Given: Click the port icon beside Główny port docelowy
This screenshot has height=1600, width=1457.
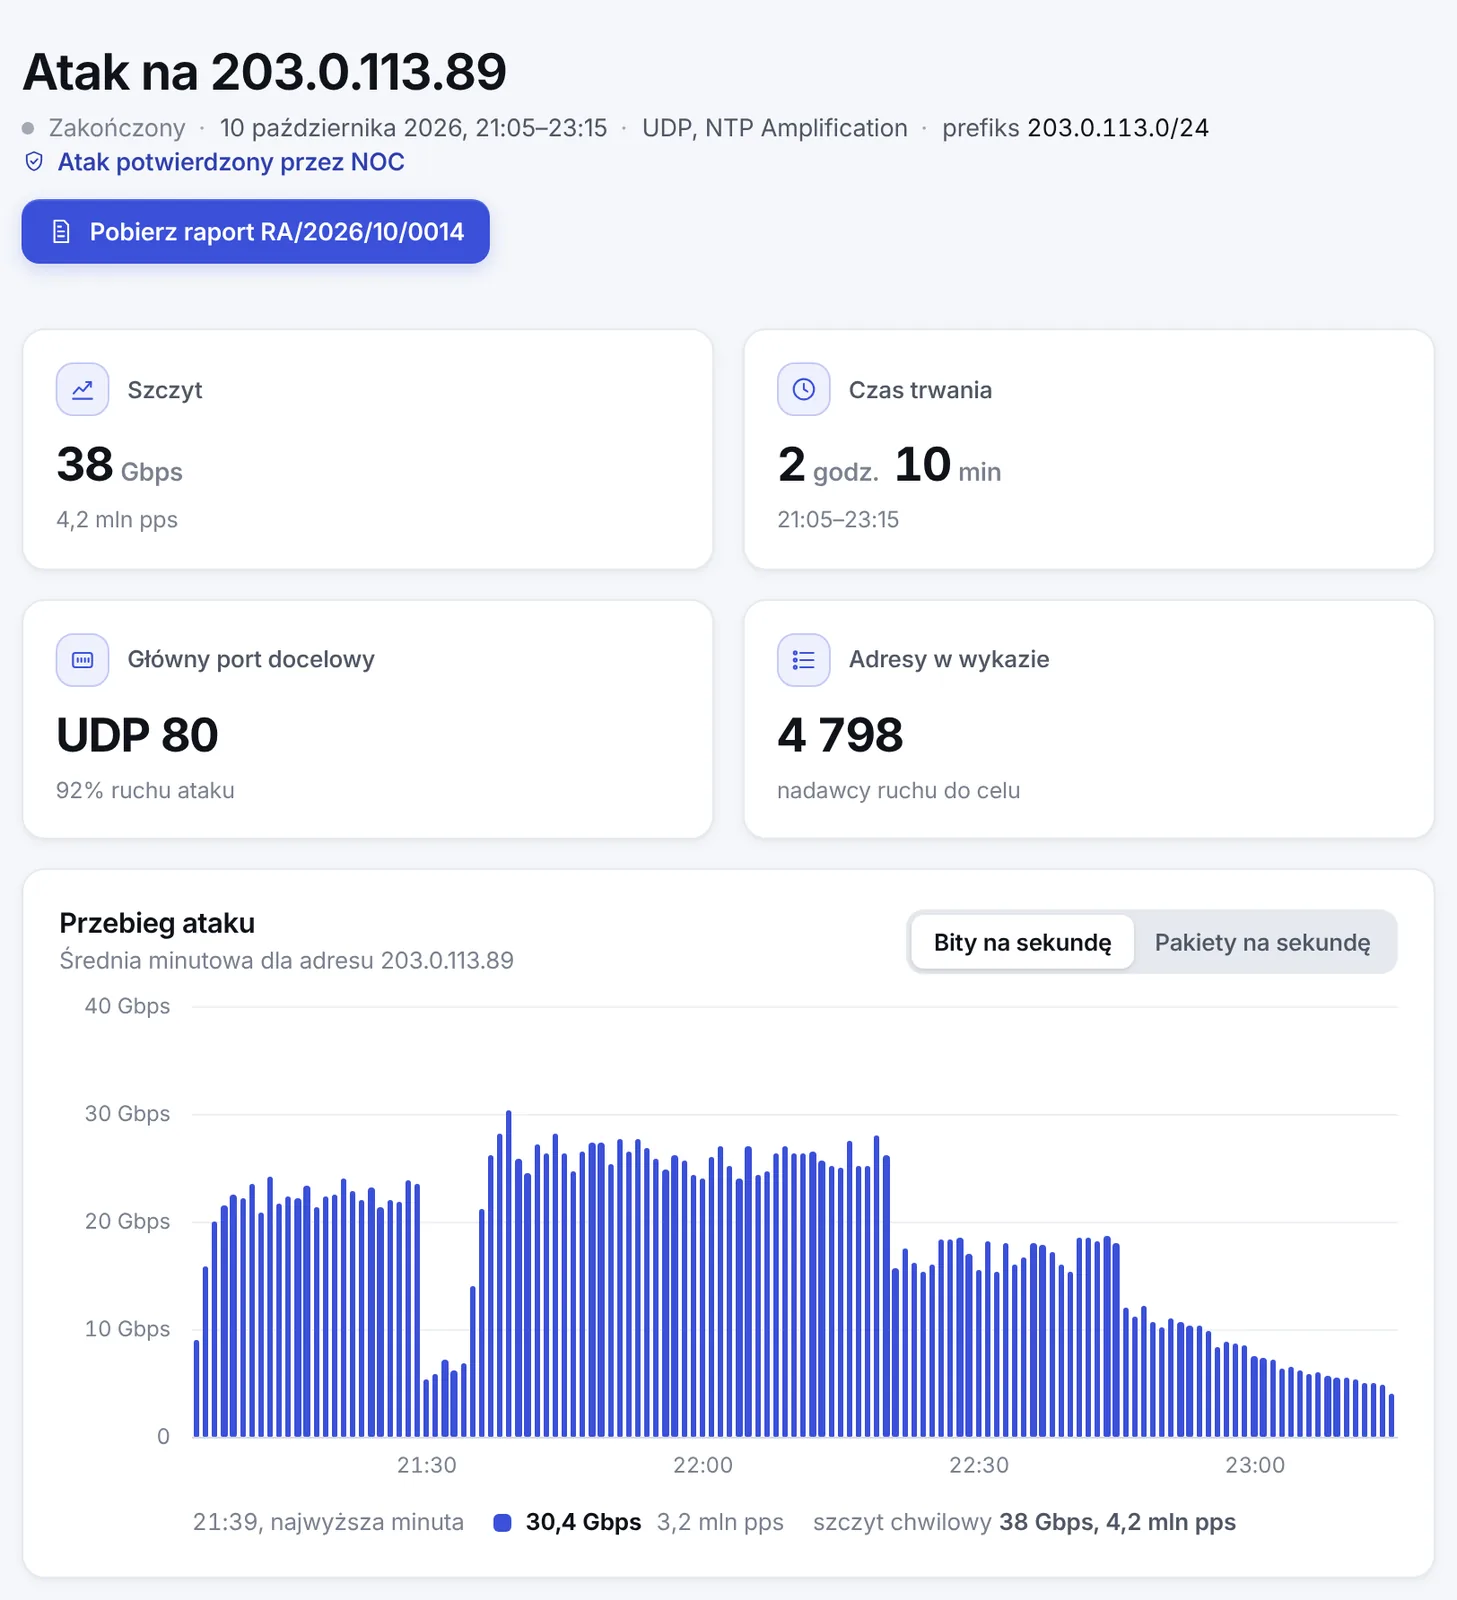Looking at the screenshot, I should (82, 660).
